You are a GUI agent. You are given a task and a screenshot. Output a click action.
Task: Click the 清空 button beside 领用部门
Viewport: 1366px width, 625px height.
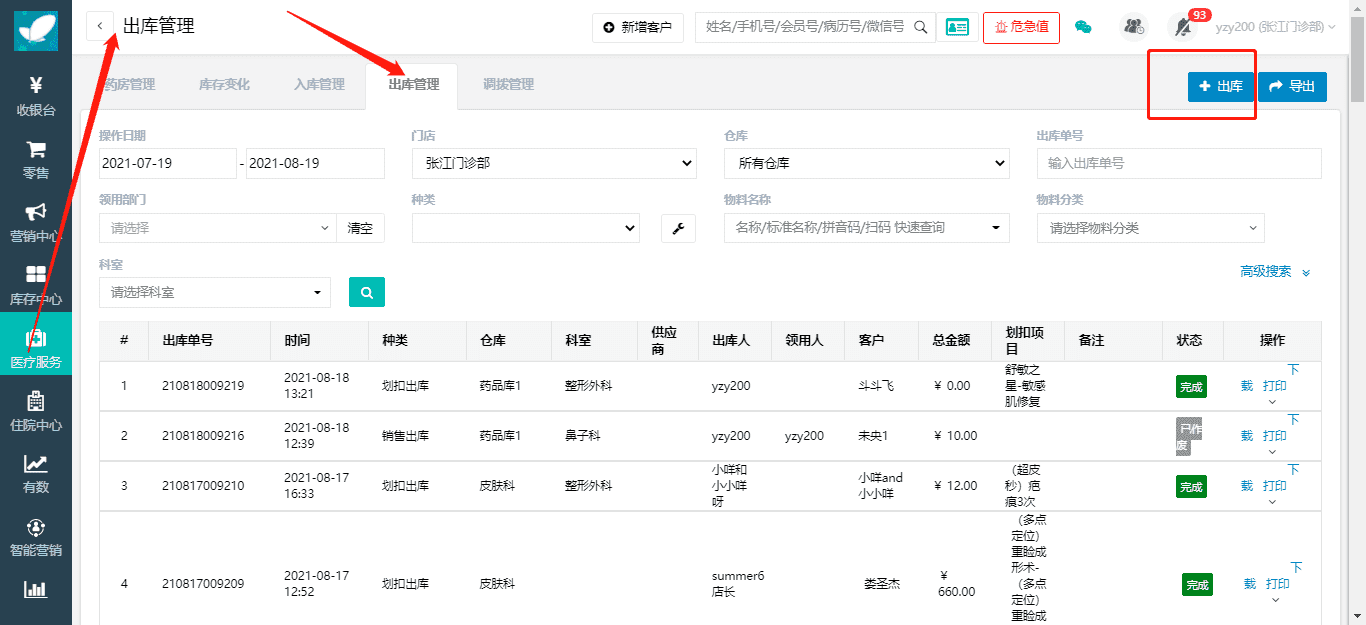360,228
